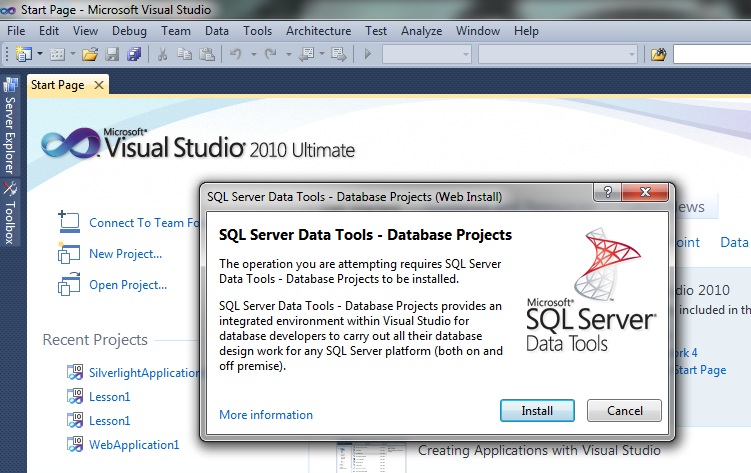Open the Solution Platforms combo box
This screenshot has width=751, height=473.
click(558, 54)
